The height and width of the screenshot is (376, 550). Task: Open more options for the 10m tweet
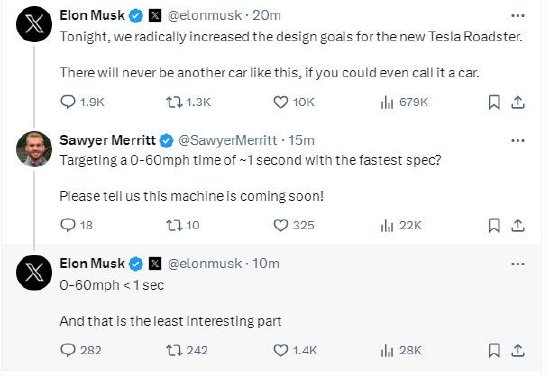tap(518, 264)
